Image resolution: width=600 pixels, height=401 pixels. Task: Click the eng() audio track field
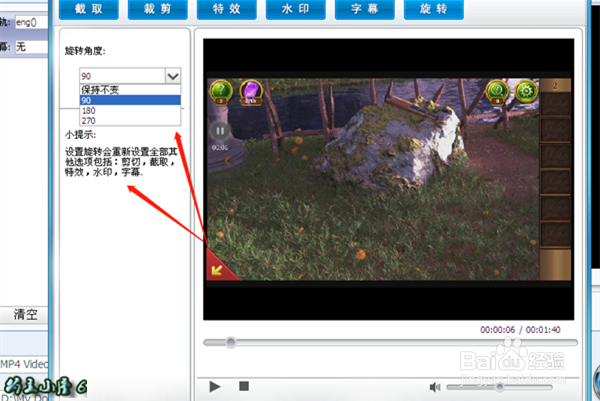coord(31,22)
